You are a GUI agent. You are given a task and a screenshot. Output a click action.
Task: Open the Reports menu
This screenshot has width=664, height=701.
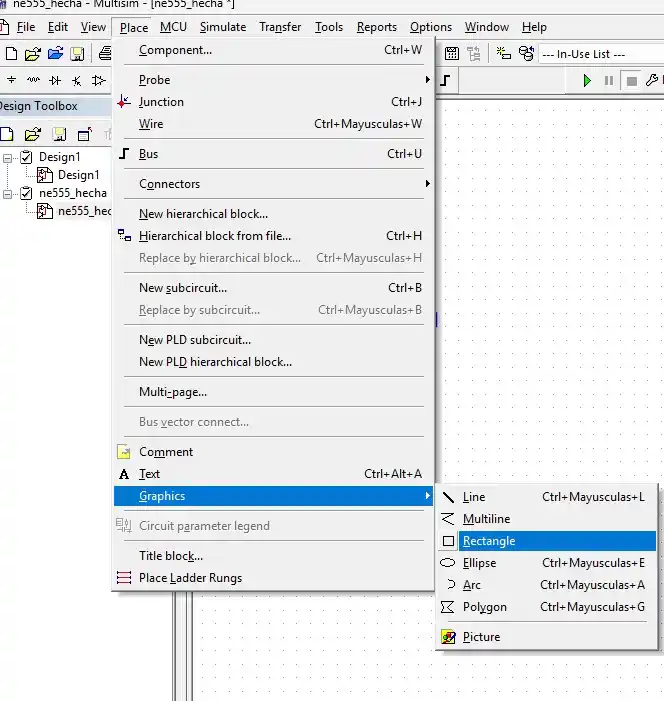pyautogui.click(x=376, y=27)
